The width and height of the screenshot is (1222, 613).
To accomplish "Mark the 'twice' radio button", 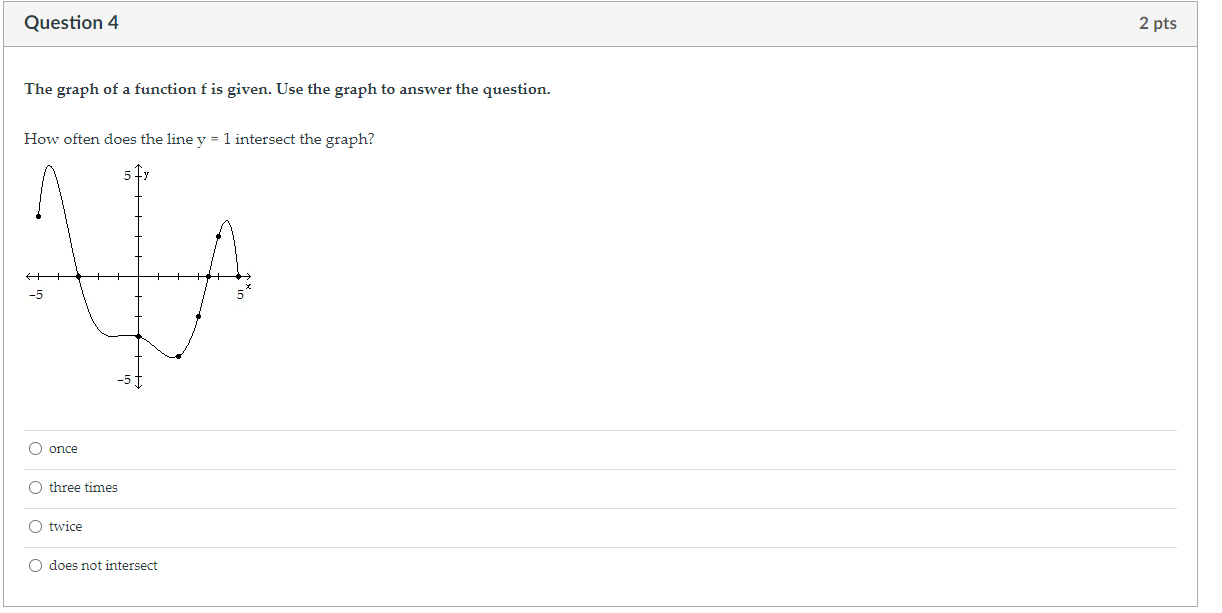I will [36, 527].
